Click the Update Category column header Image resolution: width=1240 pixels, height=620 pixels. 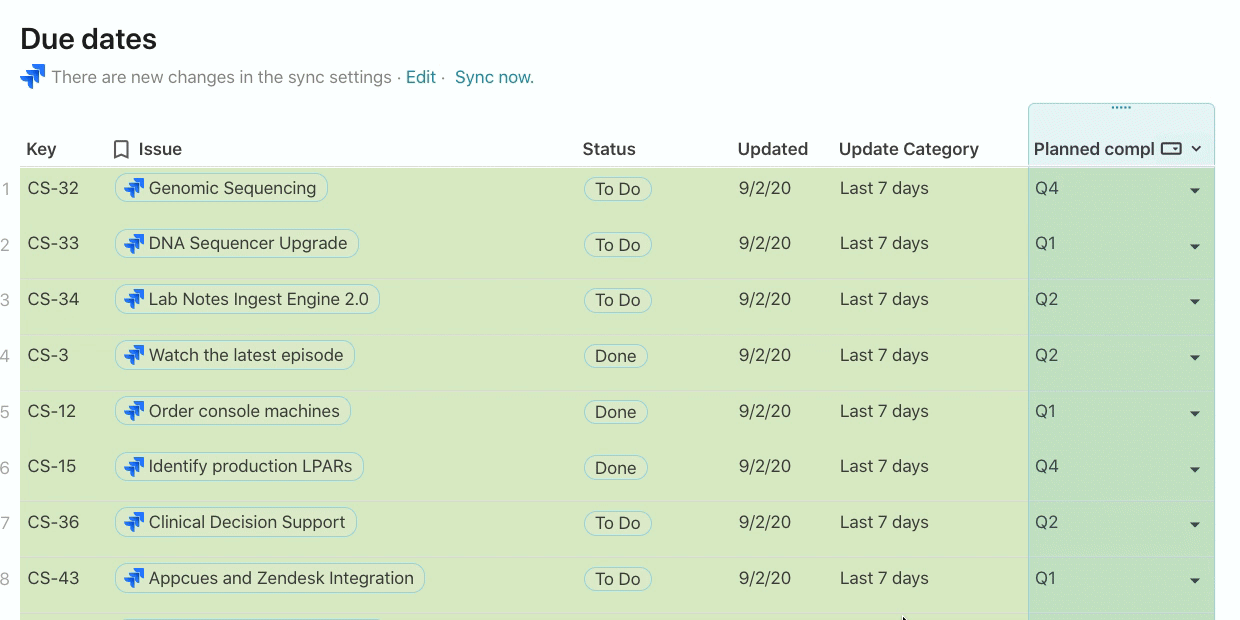tap(908, 149)
